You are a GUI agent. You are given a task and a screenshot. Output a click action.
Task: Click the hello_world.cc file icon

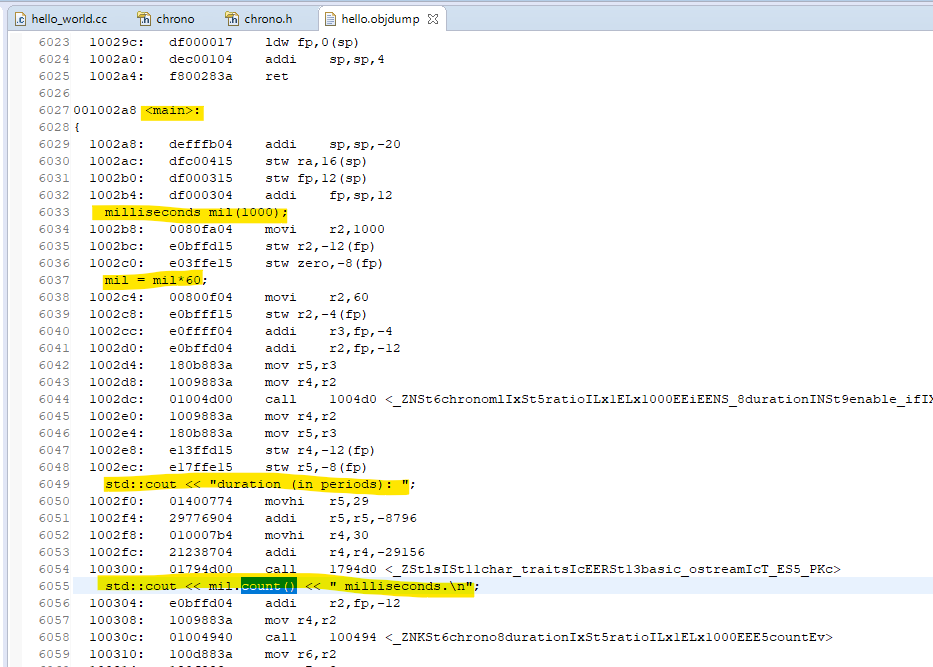[x=20, y=19]
